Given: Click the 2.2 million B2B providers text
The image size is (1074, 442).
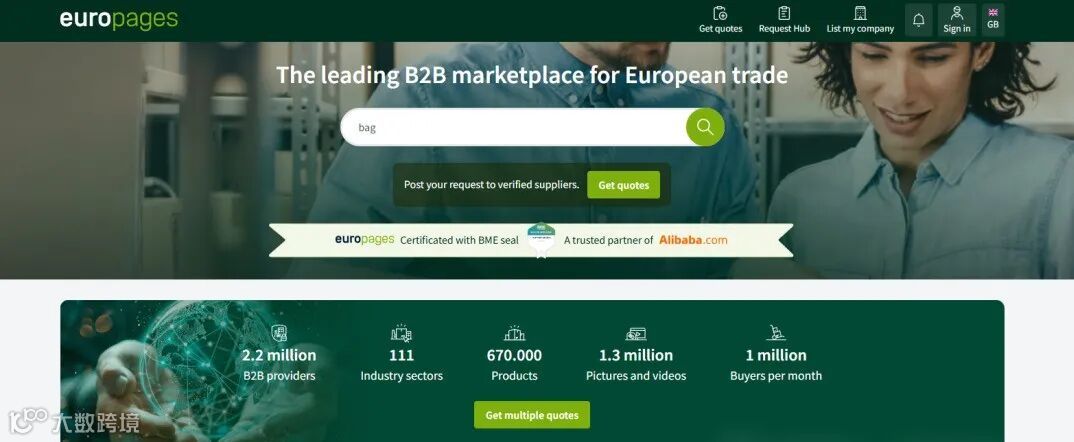Looking at the screenshot, I should (x=279, y=365).
